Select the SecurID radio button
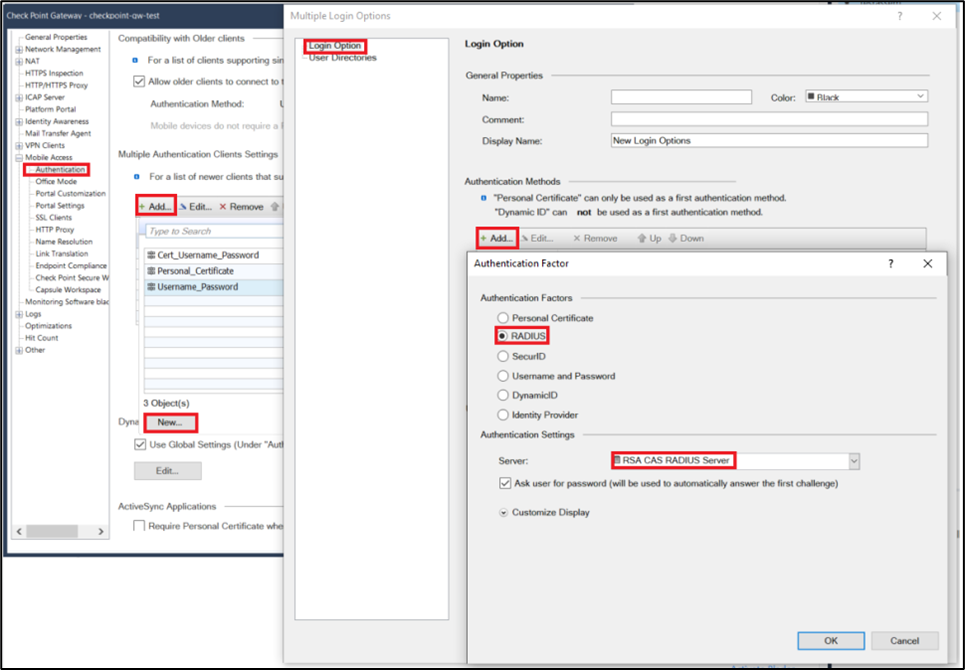965x670 pixels. (x=503, y=356)
